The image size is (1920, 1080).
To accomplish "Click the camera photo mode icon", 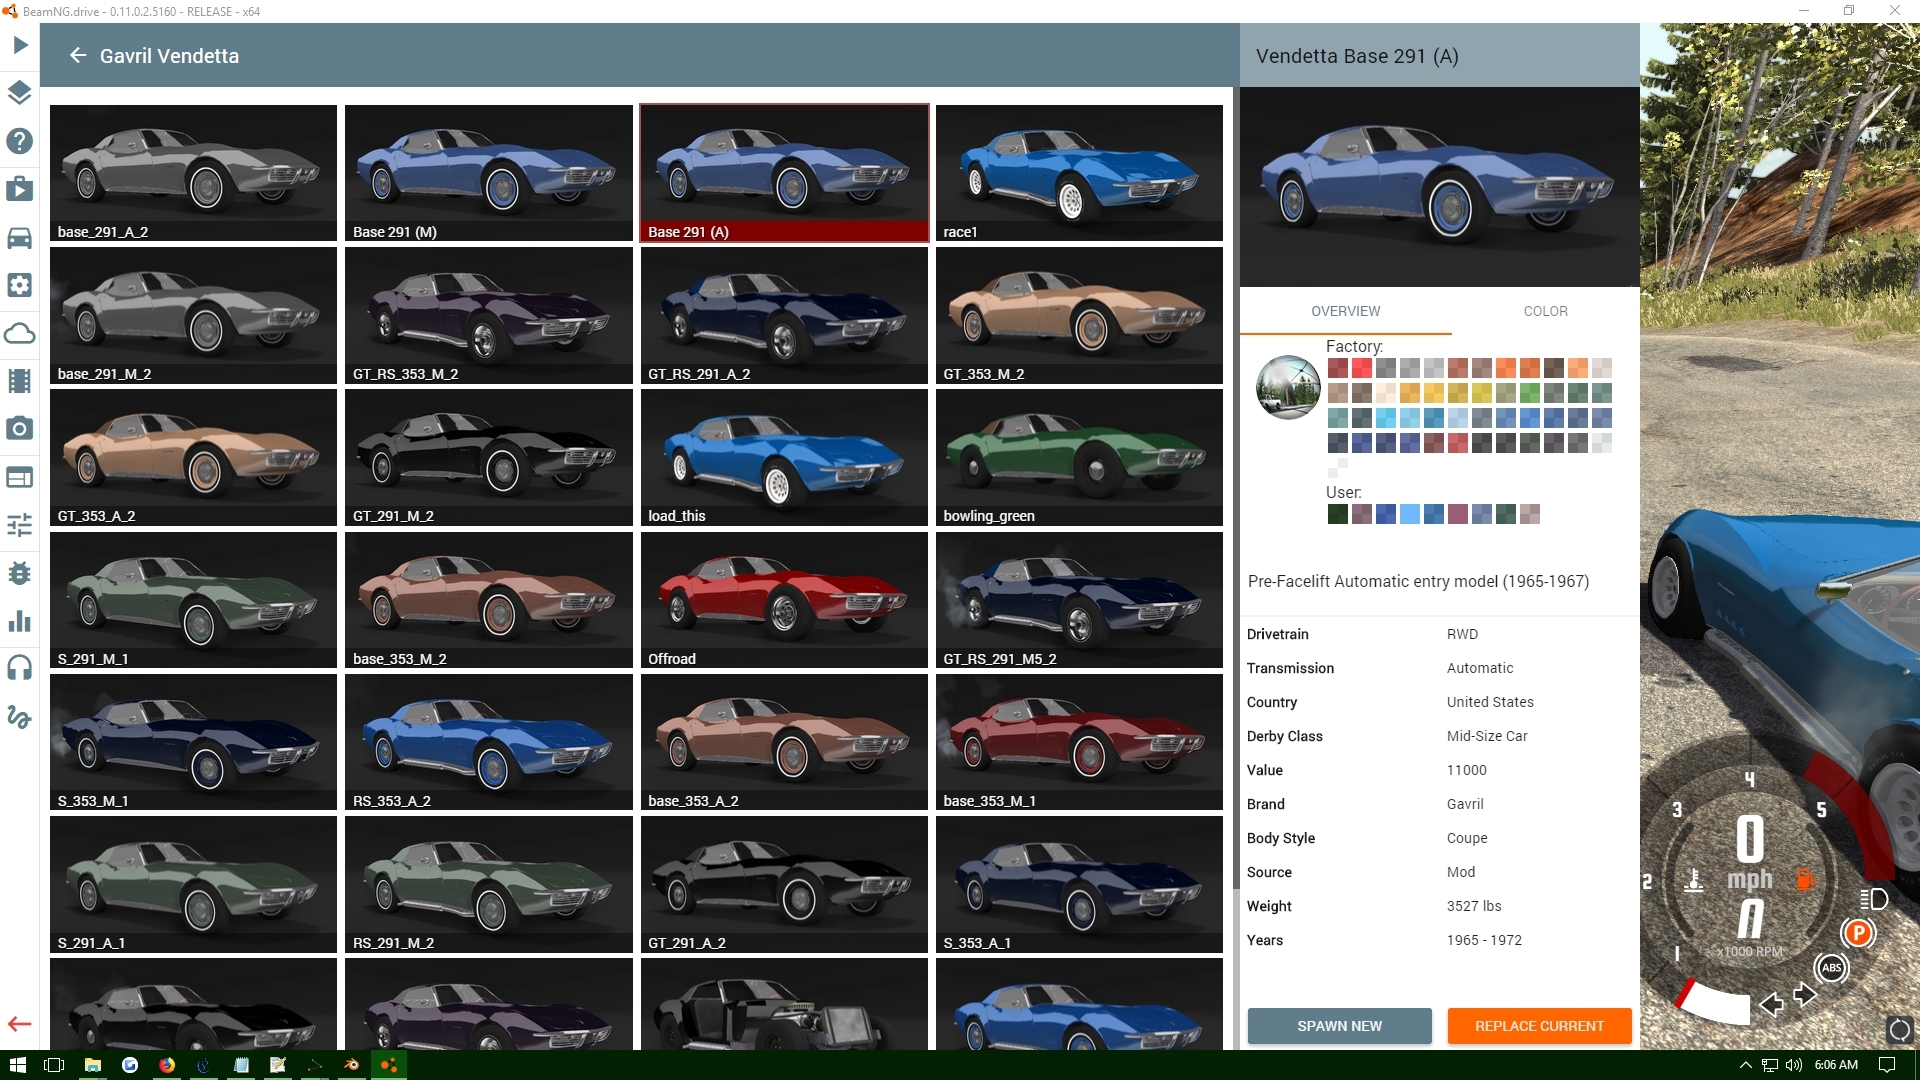I will click(20, 429).
